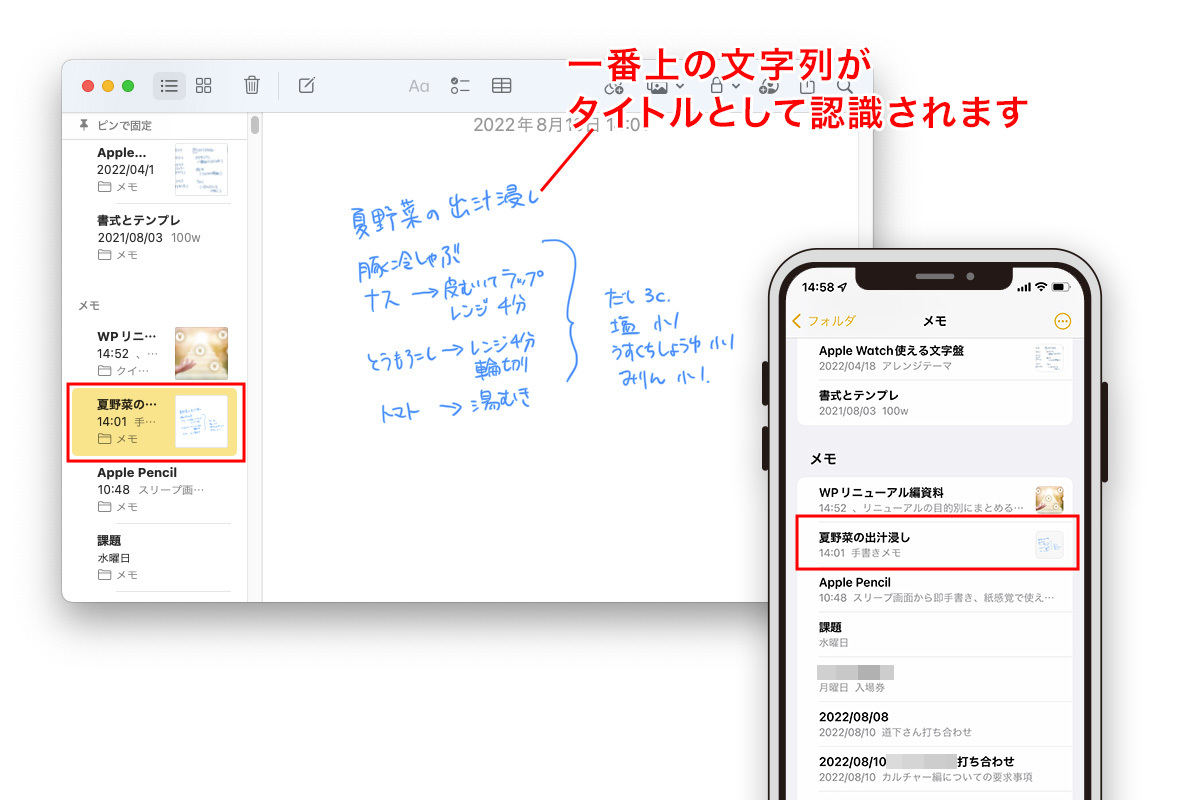Click the Mac note list scrollbar

pyautogui.click(x=255, y=126)
